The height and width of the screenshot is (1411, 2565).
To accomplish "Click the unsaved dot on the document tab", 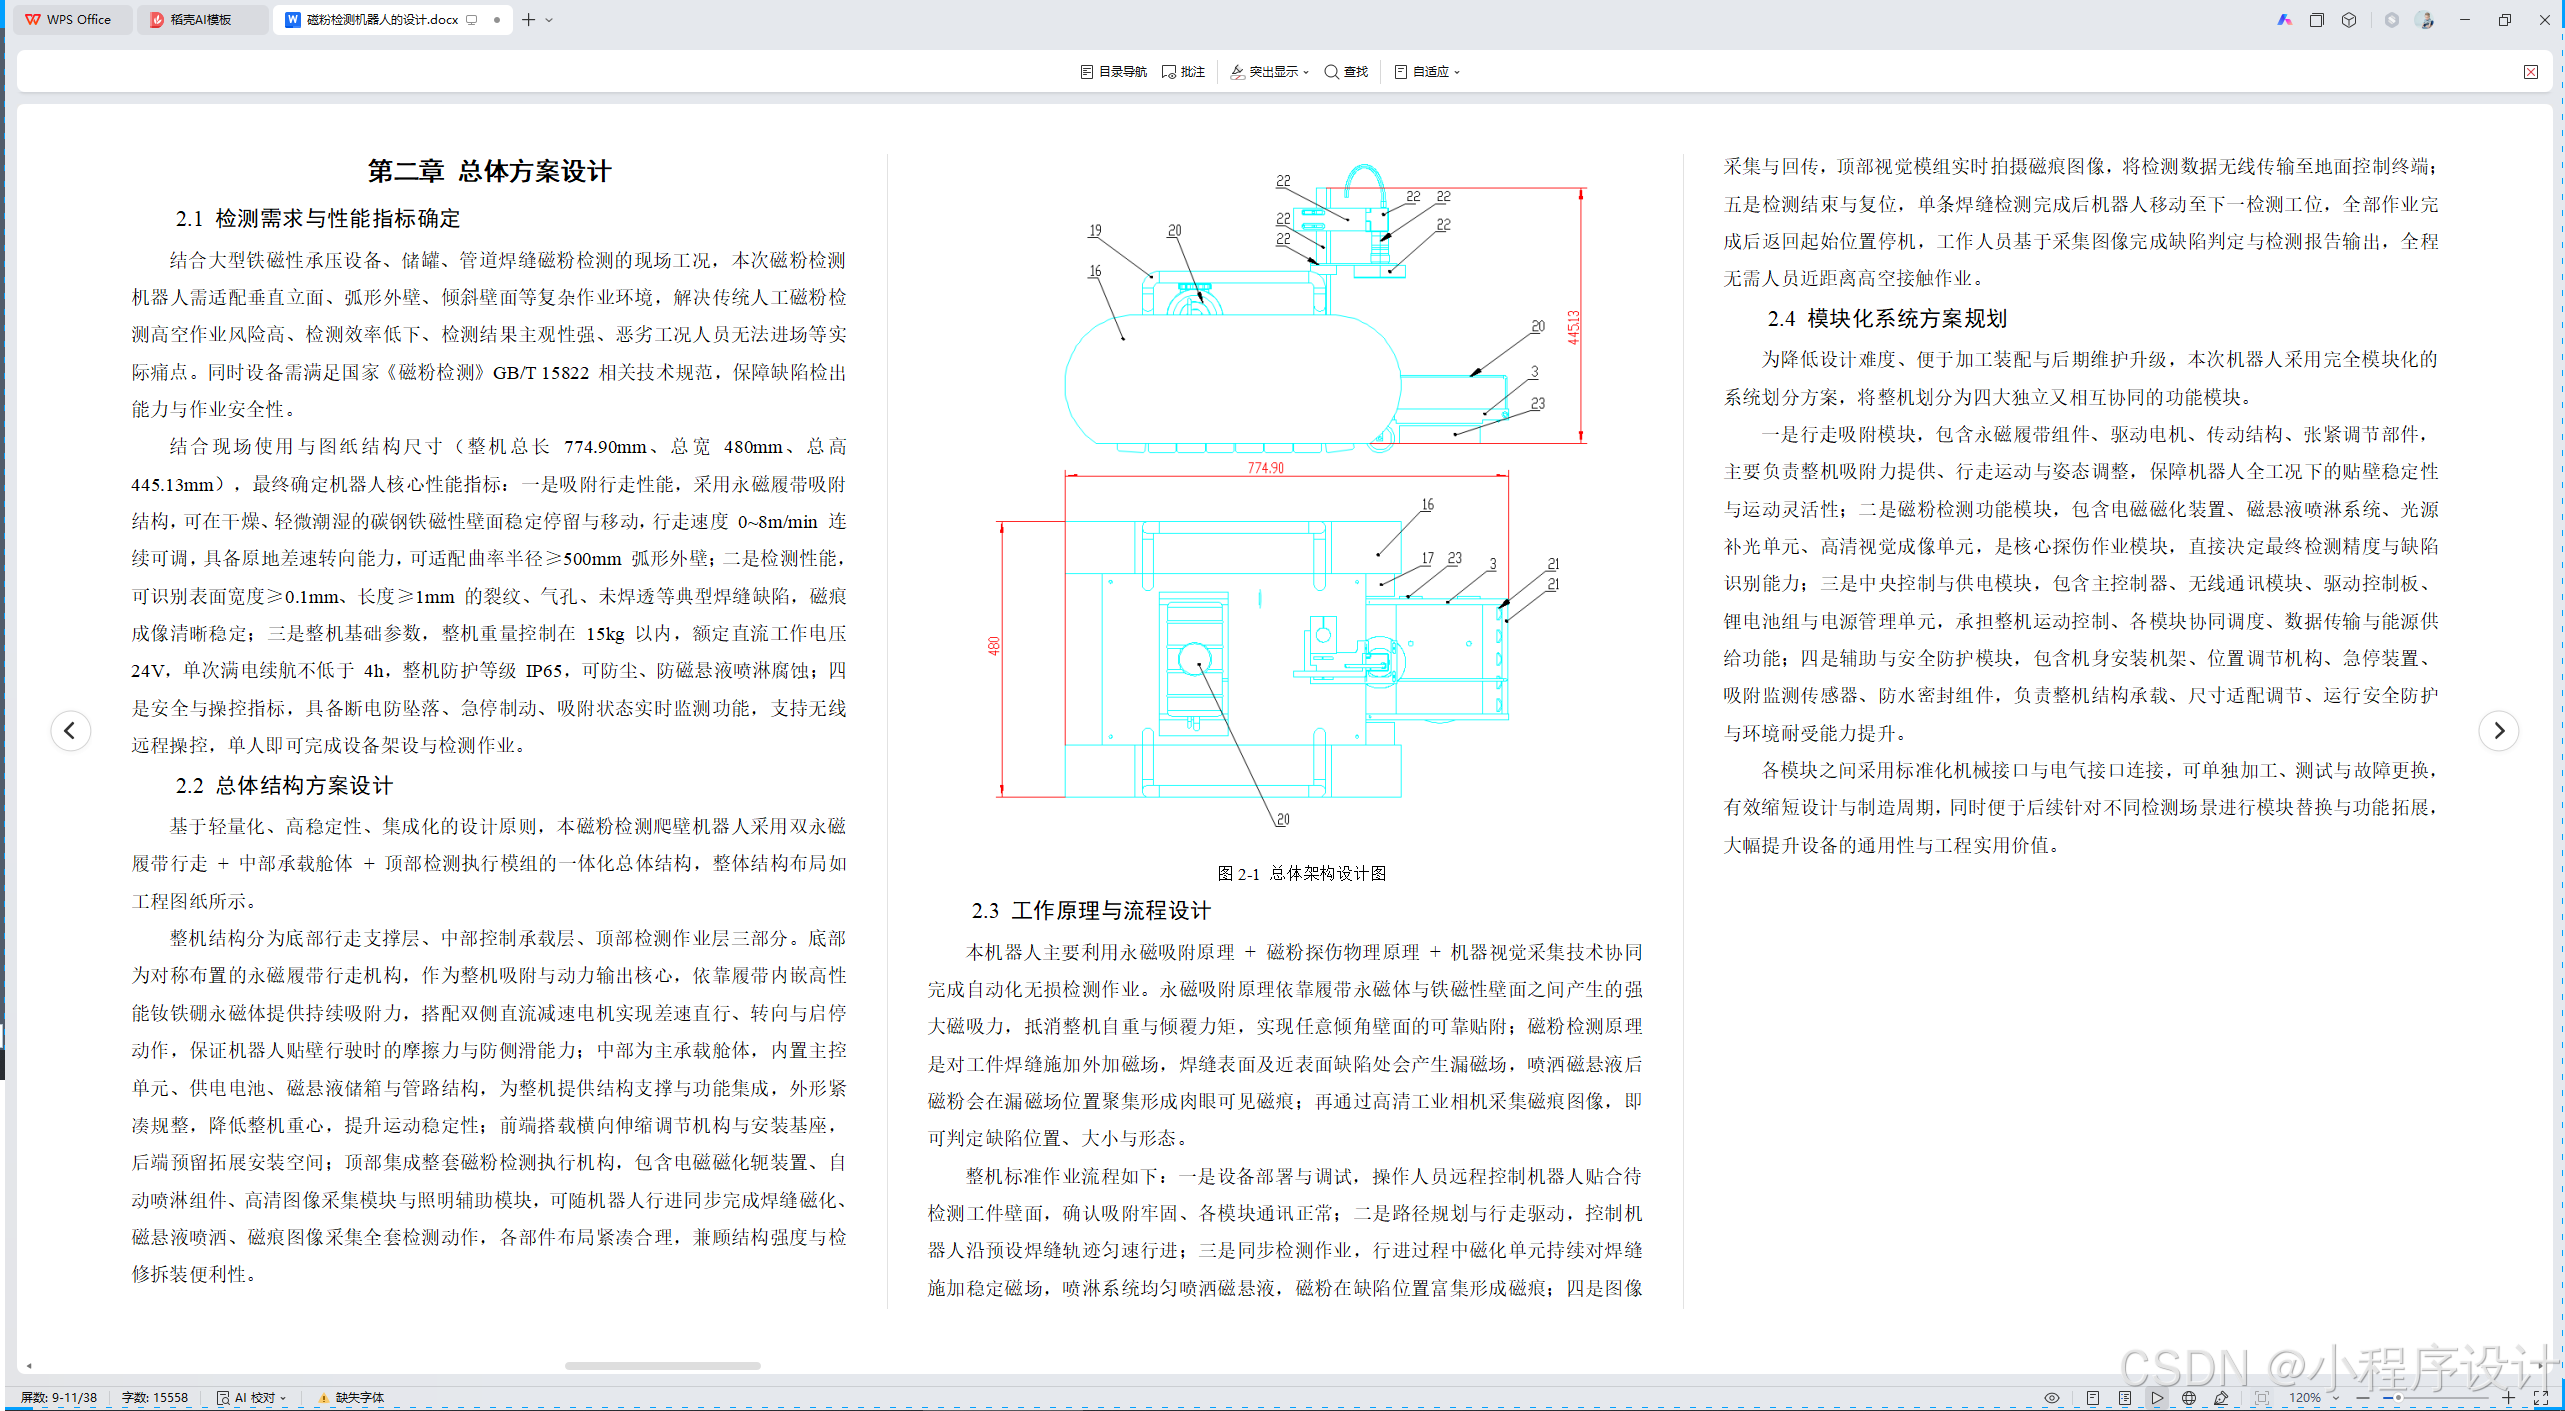I will tap(497, 19).
